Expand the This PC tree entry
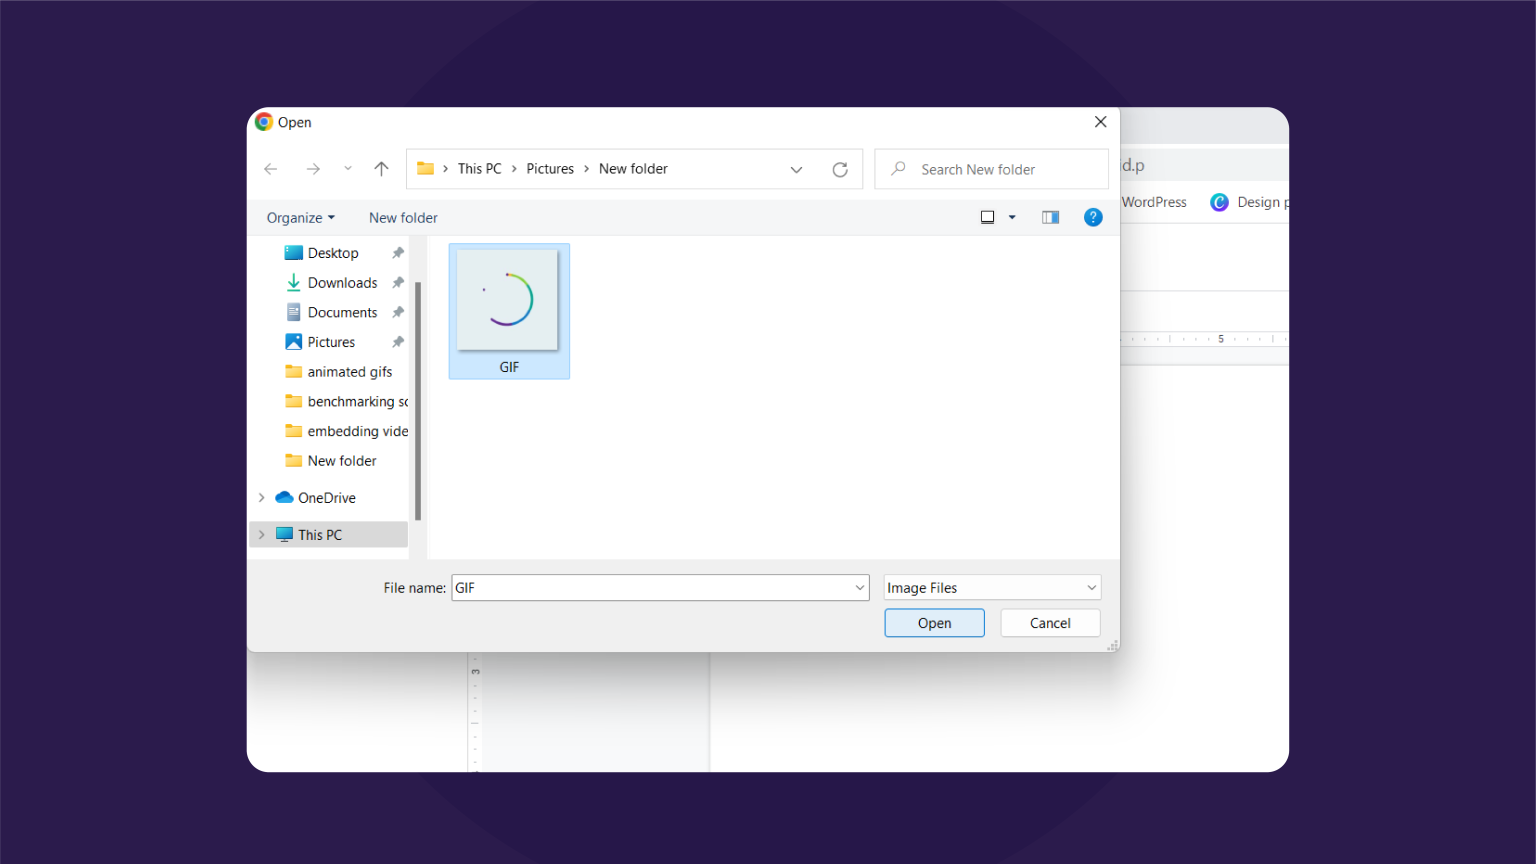 261,534
